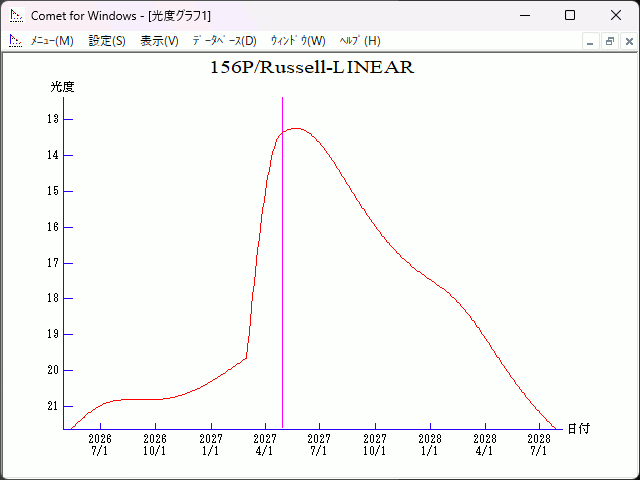Open the 表示(V) view menu
The width and height of the screenshot is (640, 480).
tap(159, 41)
